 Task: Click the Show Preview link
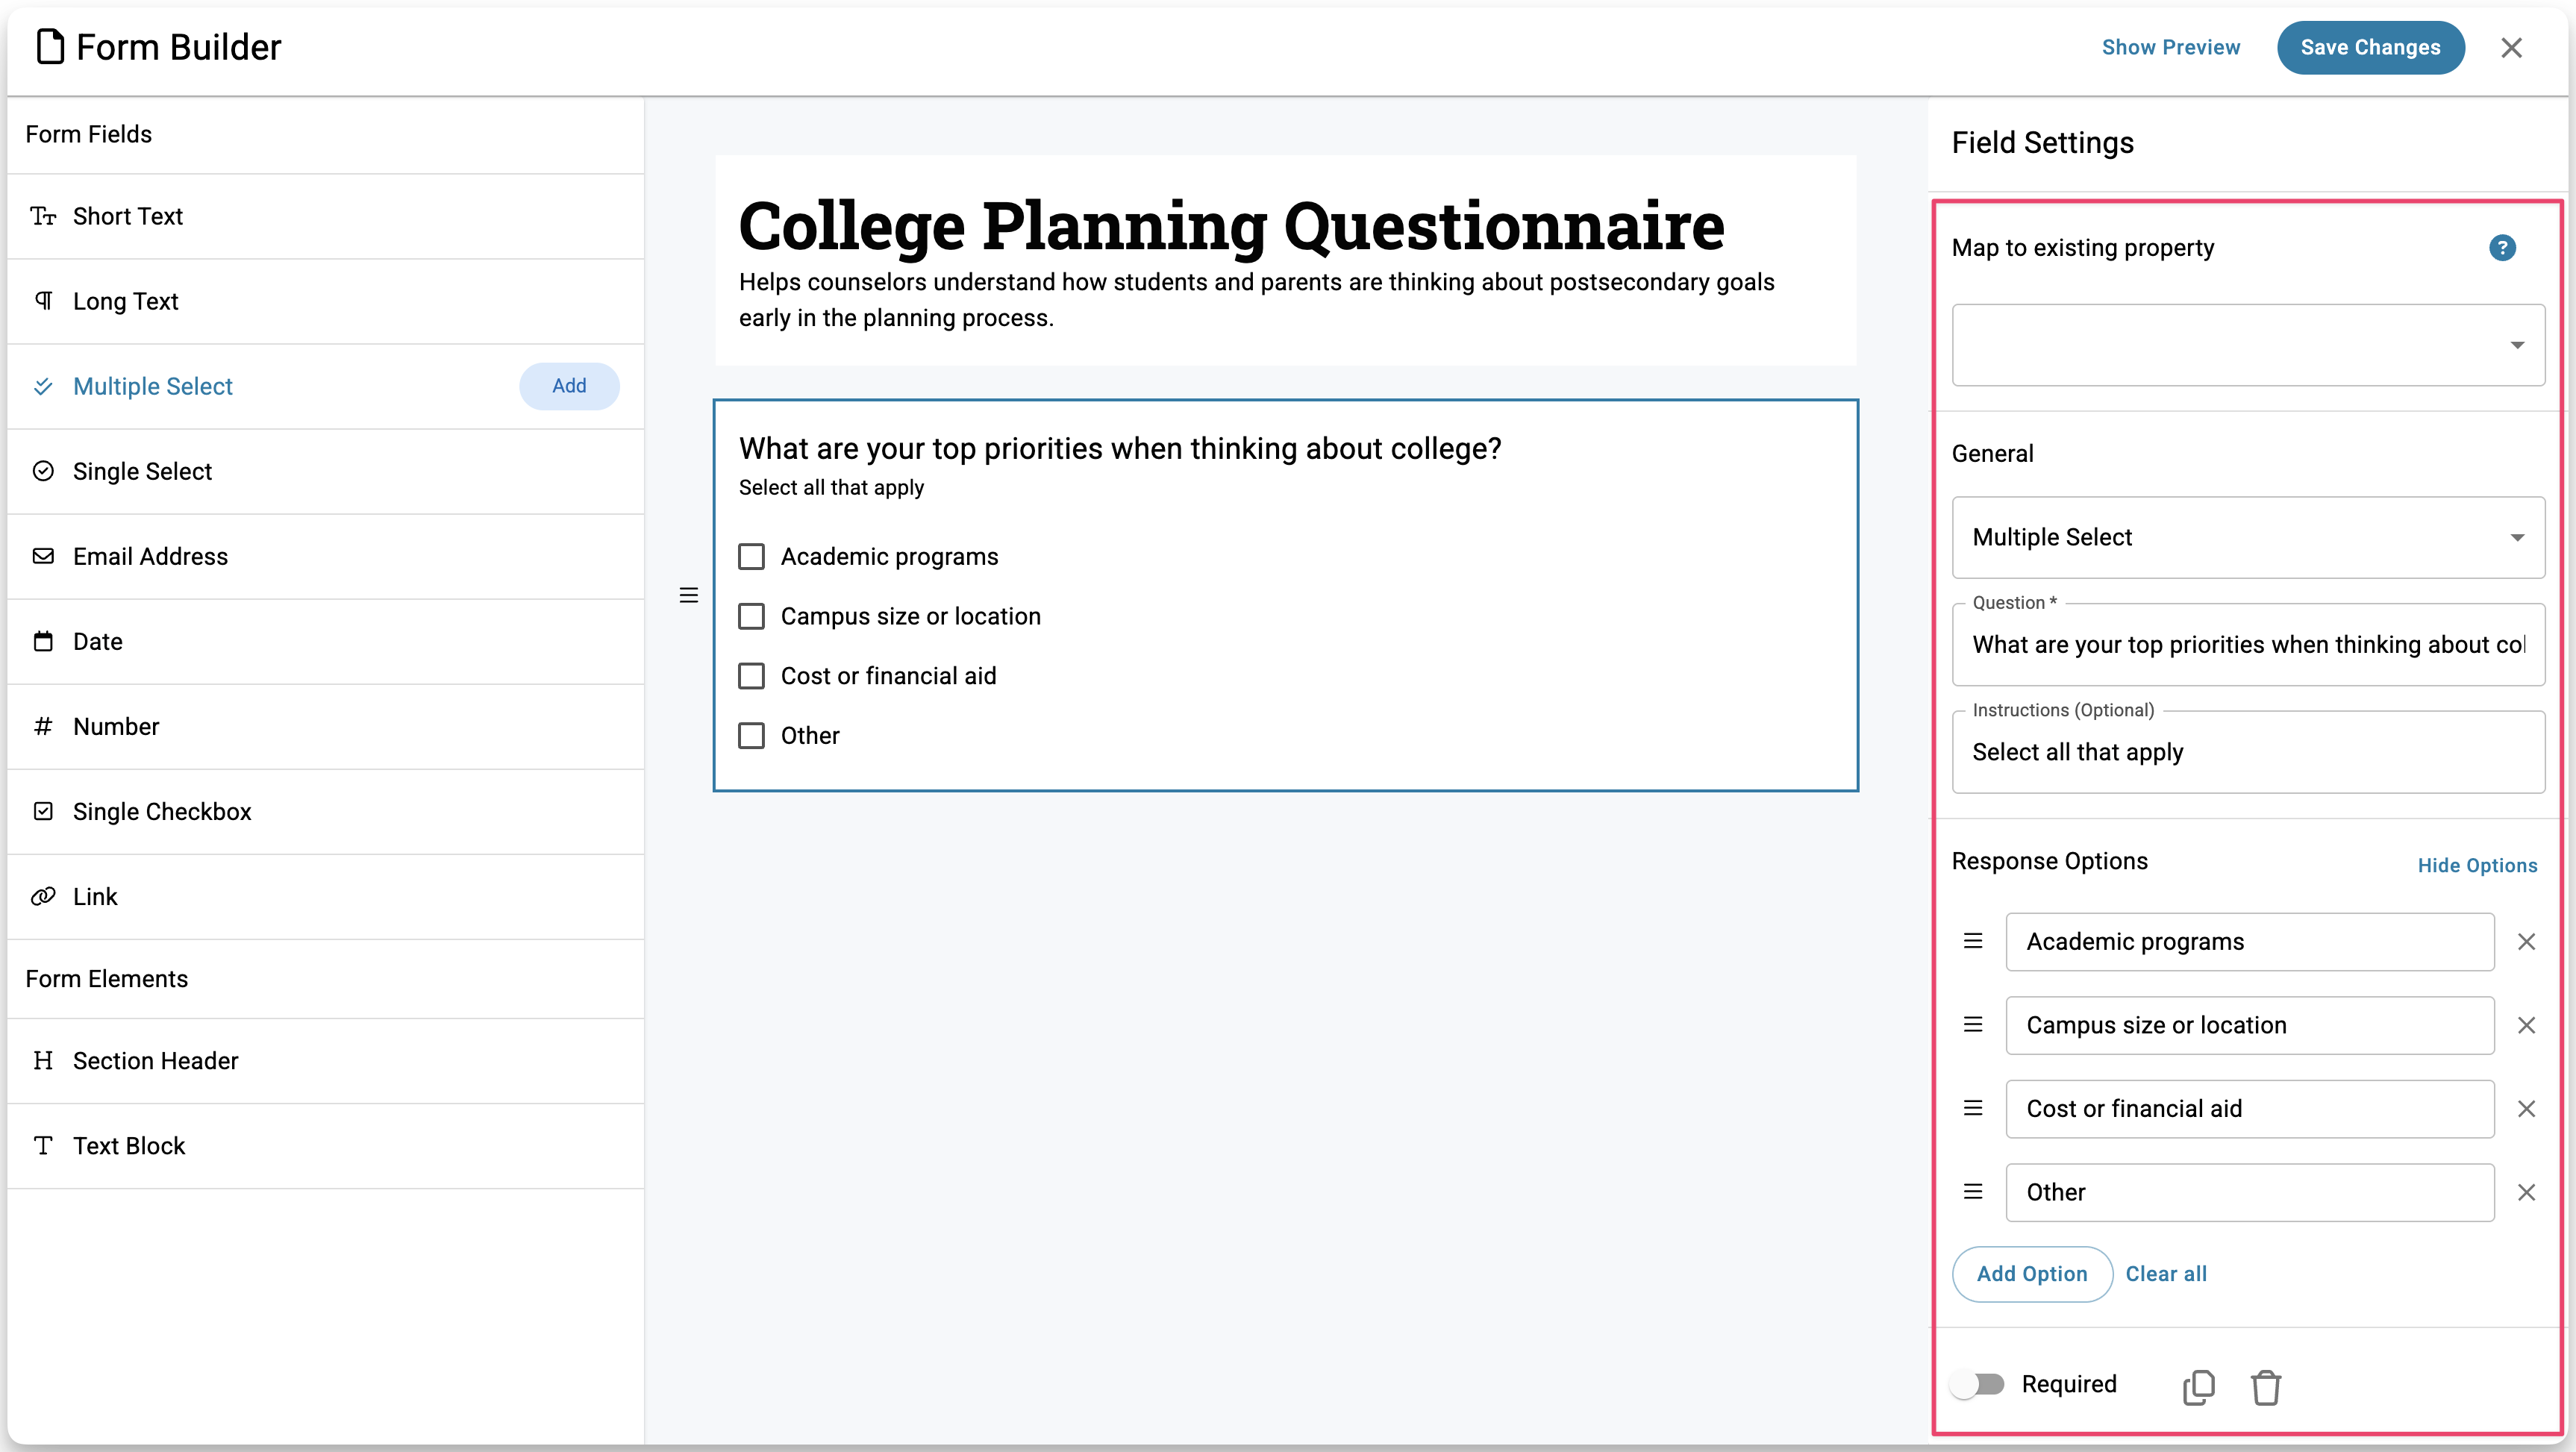point(2170,47)
